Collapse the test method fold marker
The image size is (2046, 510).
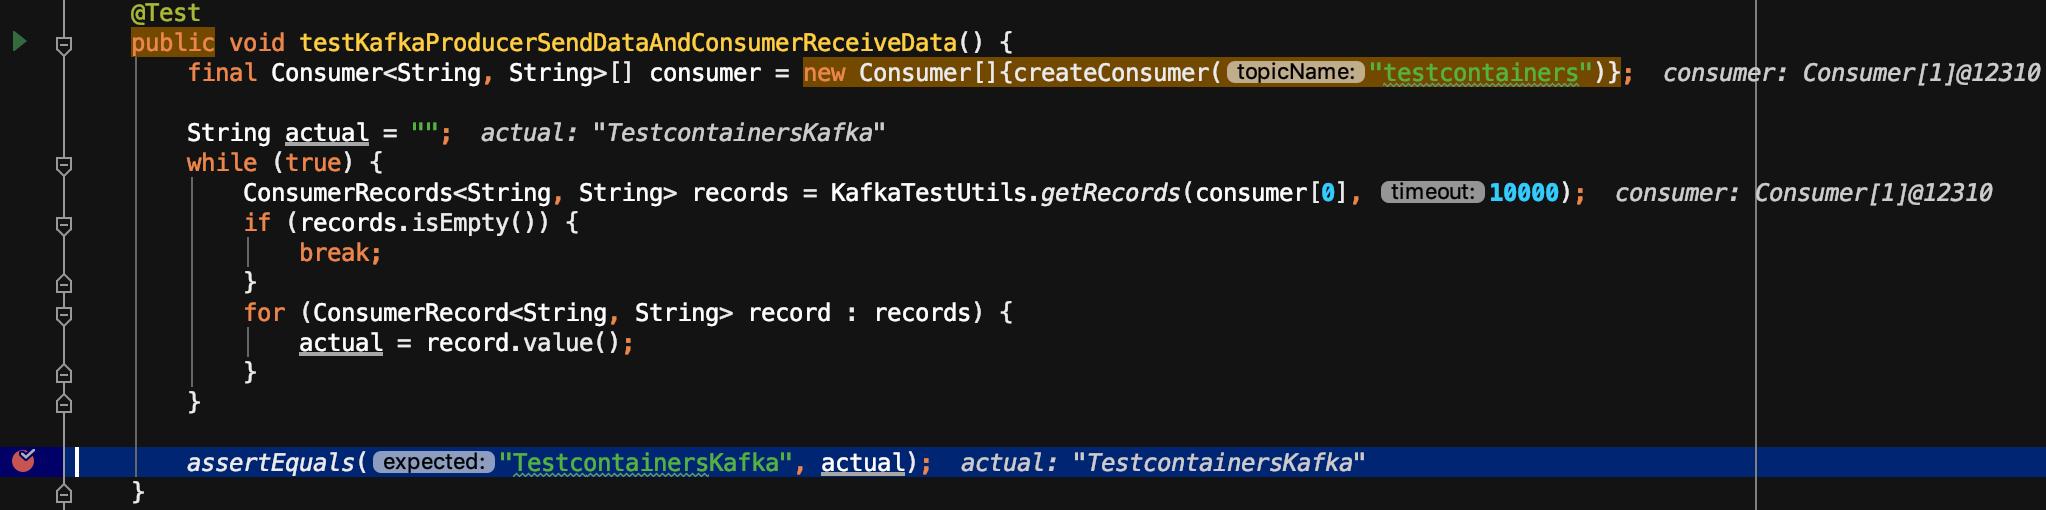click(x=63, y=44)
